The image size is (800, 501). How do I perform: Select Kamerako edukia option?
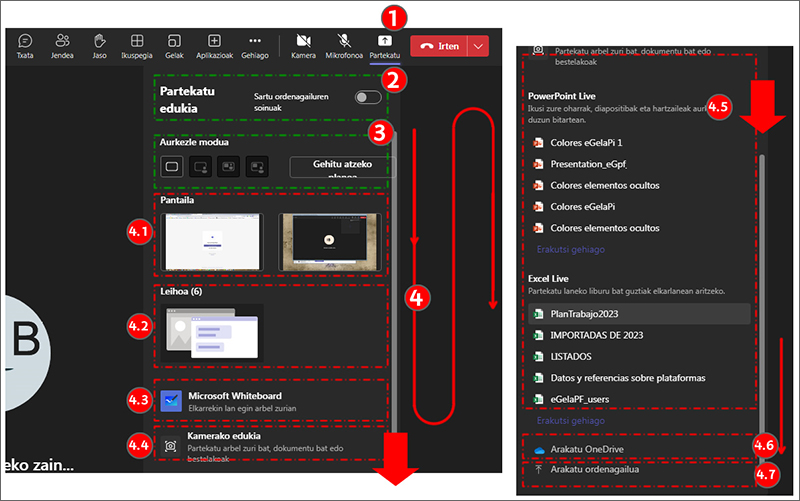click(x=225, y=443)
